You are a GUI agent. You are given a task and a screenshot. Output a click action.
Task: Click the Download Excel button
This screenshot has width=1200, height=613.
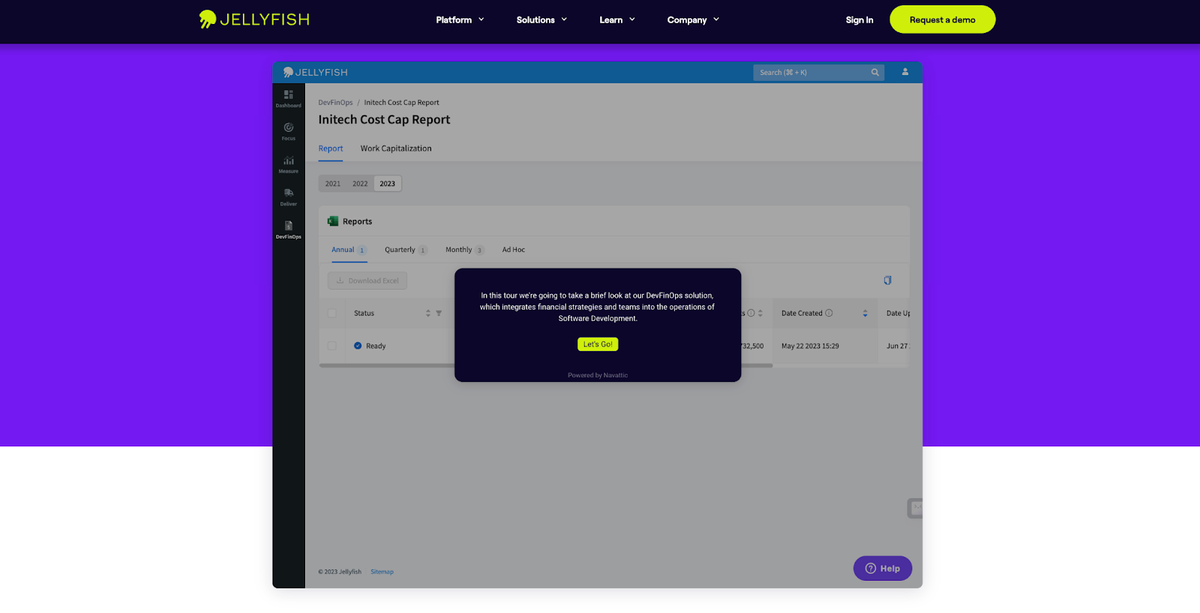(x=368, y=280)
